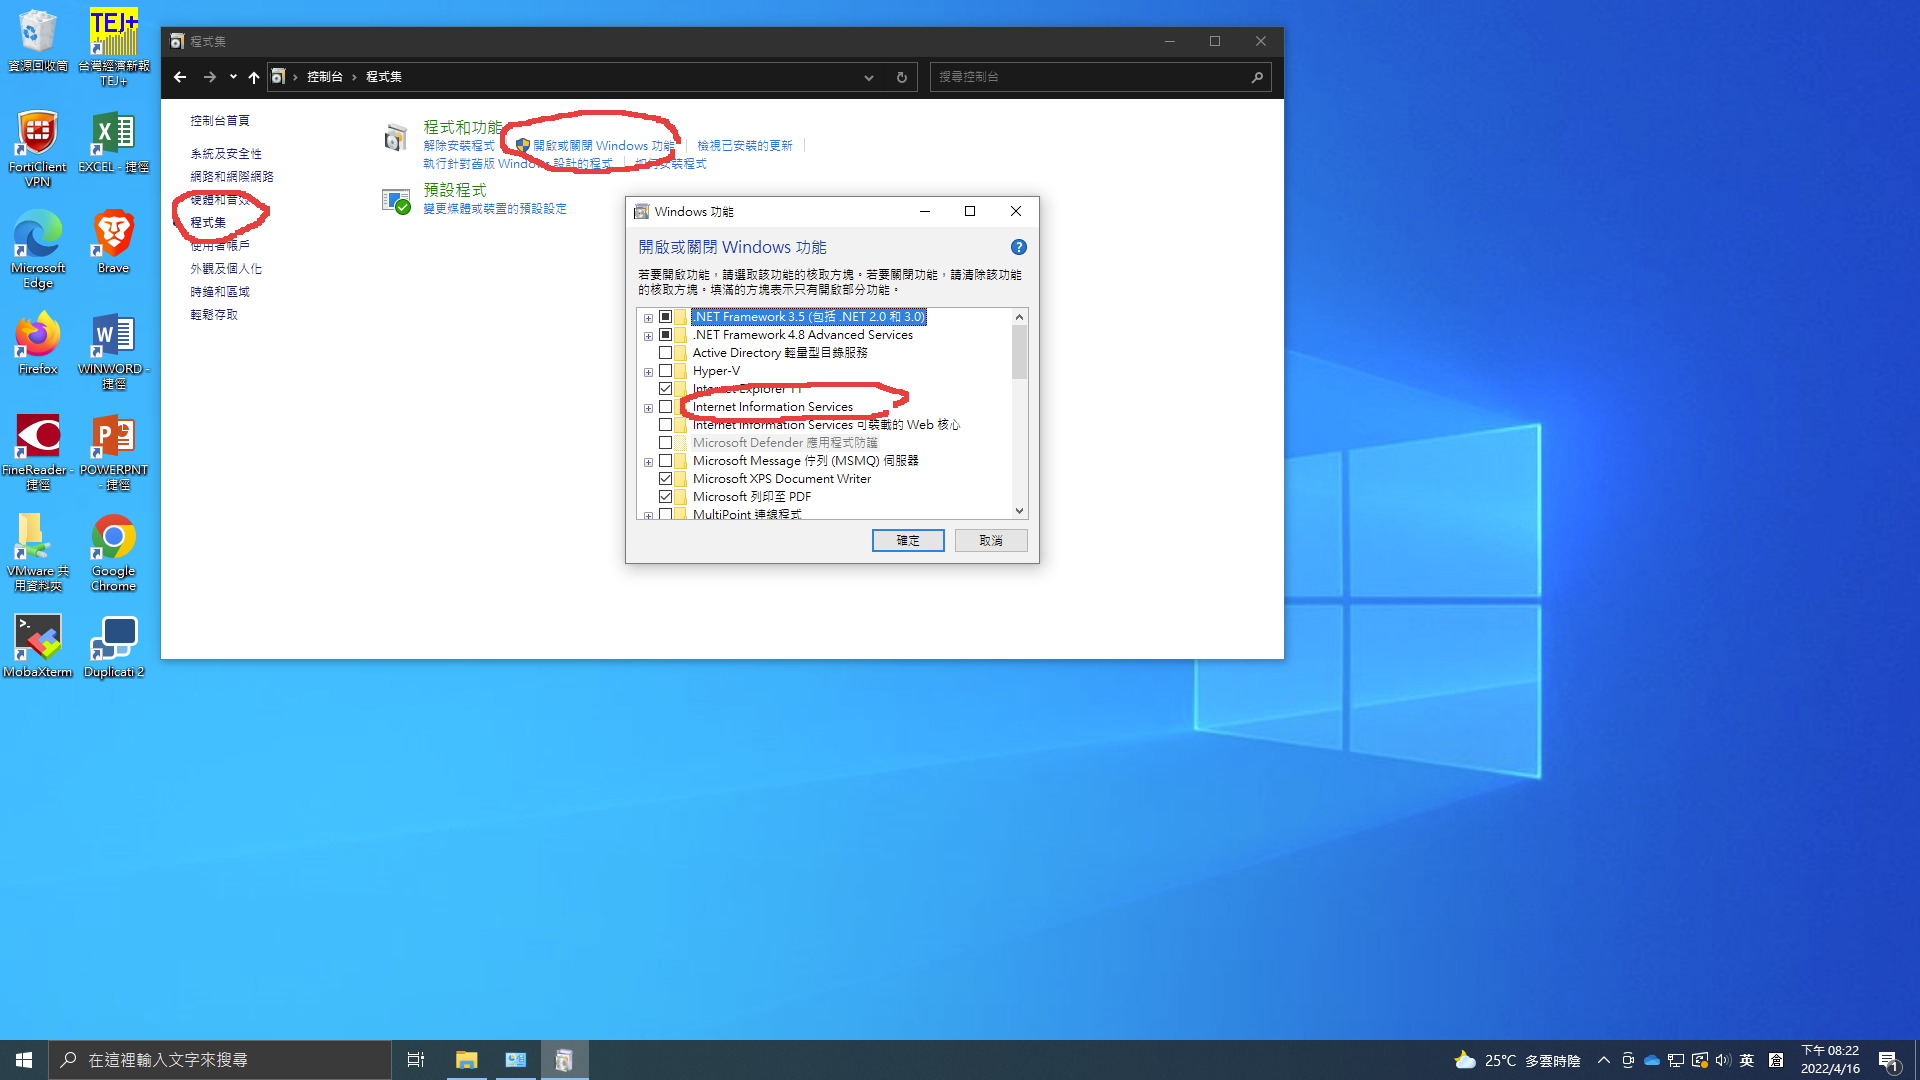Open File Explorer from the taskbar
The width and height of the screenshot is (1920, 1080).
click(x=466, y=1060)
